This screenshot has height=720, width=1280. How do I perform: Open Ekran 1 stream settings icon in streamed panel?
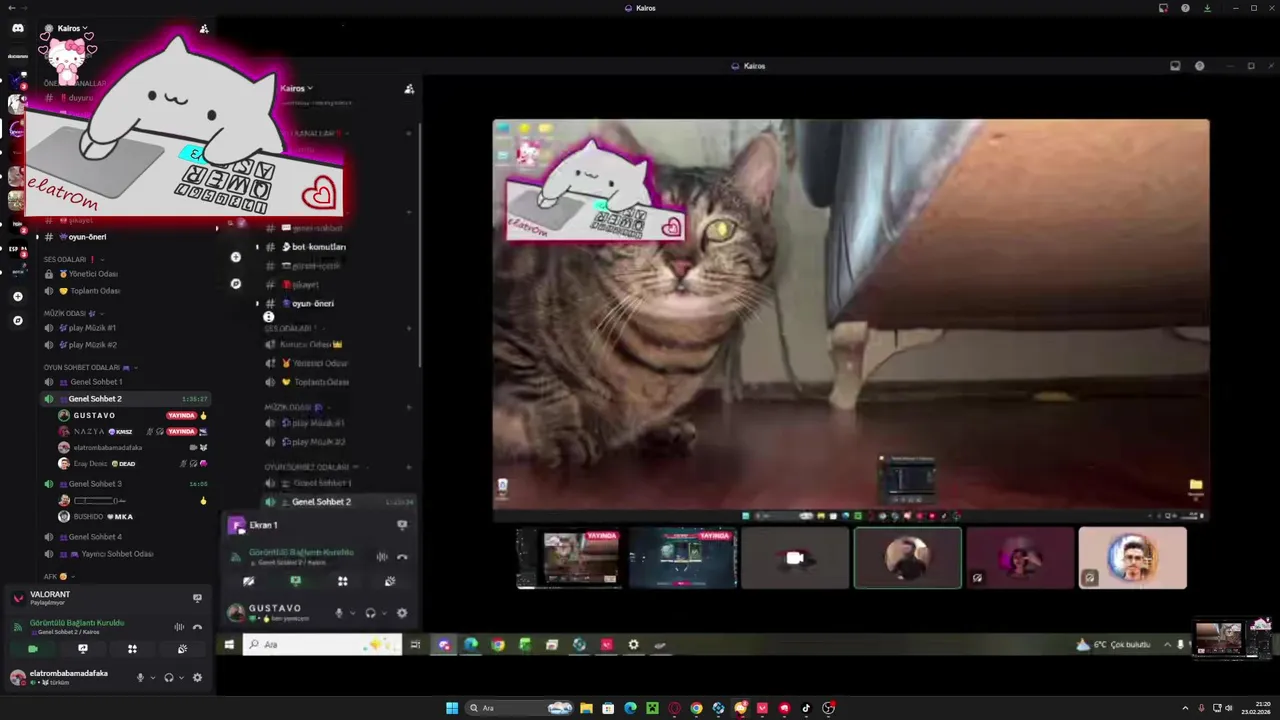(402, 524)
